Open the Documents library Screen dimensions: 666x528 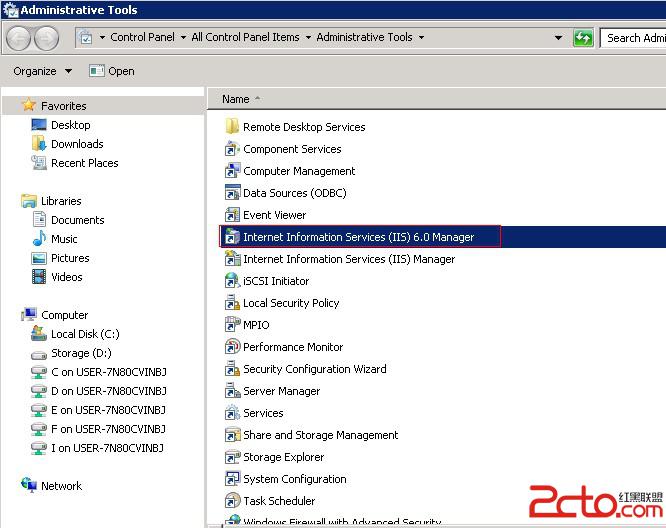(x=78, y=220)
